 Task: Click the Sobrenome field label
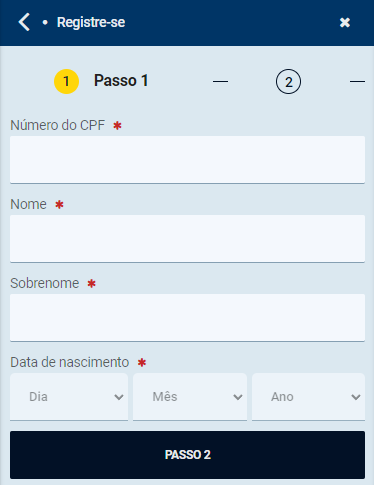[45, 283]
